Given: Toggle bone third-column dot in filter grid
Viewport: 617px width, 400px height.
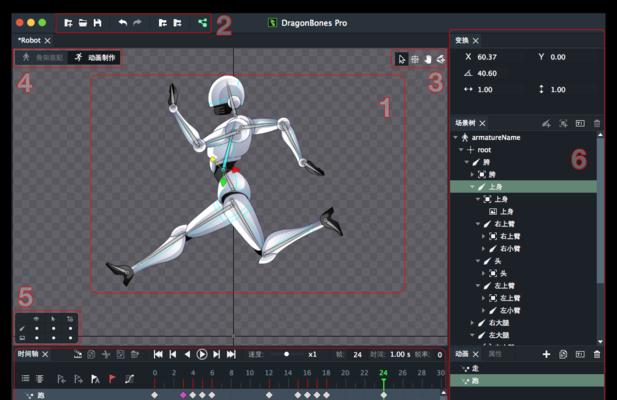Looking at the screenshot, I should pos(70,328).
